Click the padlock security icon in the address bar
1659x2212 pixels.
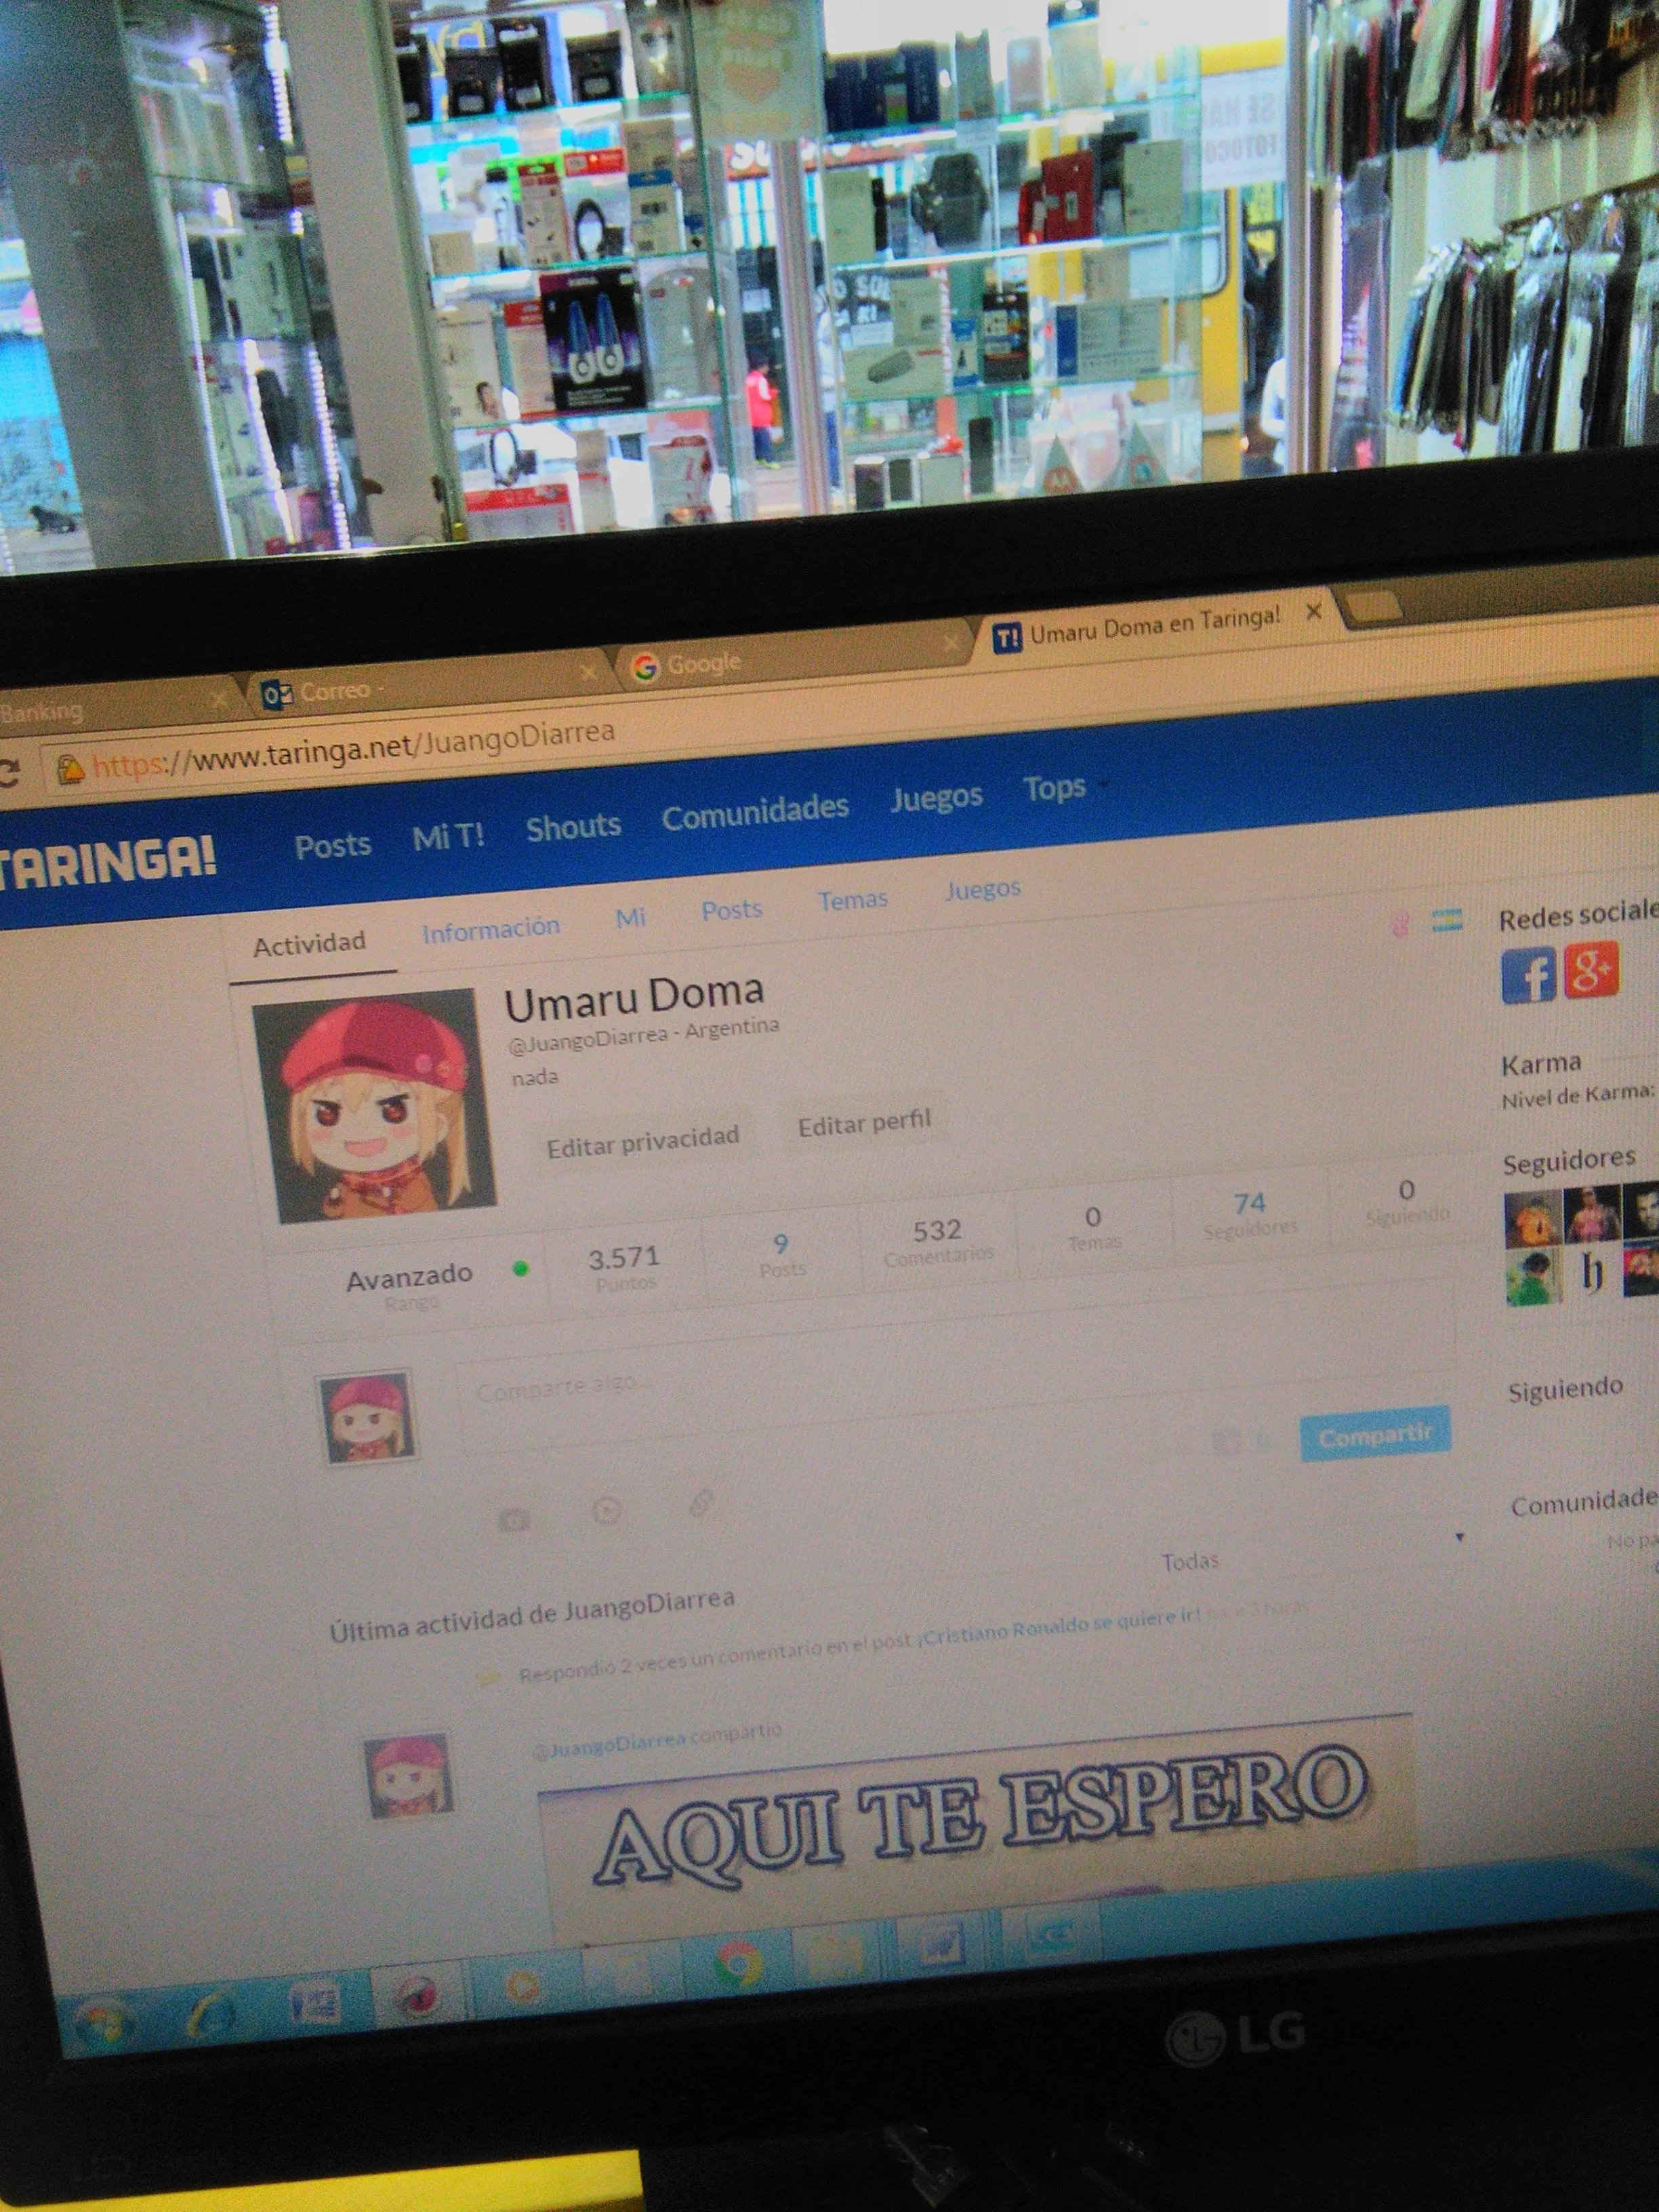click(69, 769)
